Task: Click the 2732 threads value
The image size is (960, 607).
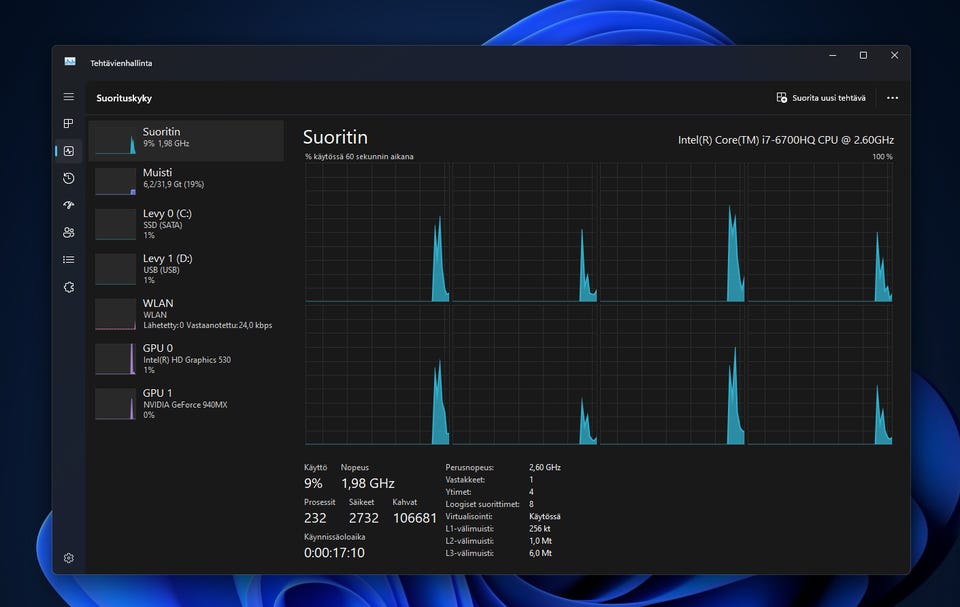Action: [364, 518]
